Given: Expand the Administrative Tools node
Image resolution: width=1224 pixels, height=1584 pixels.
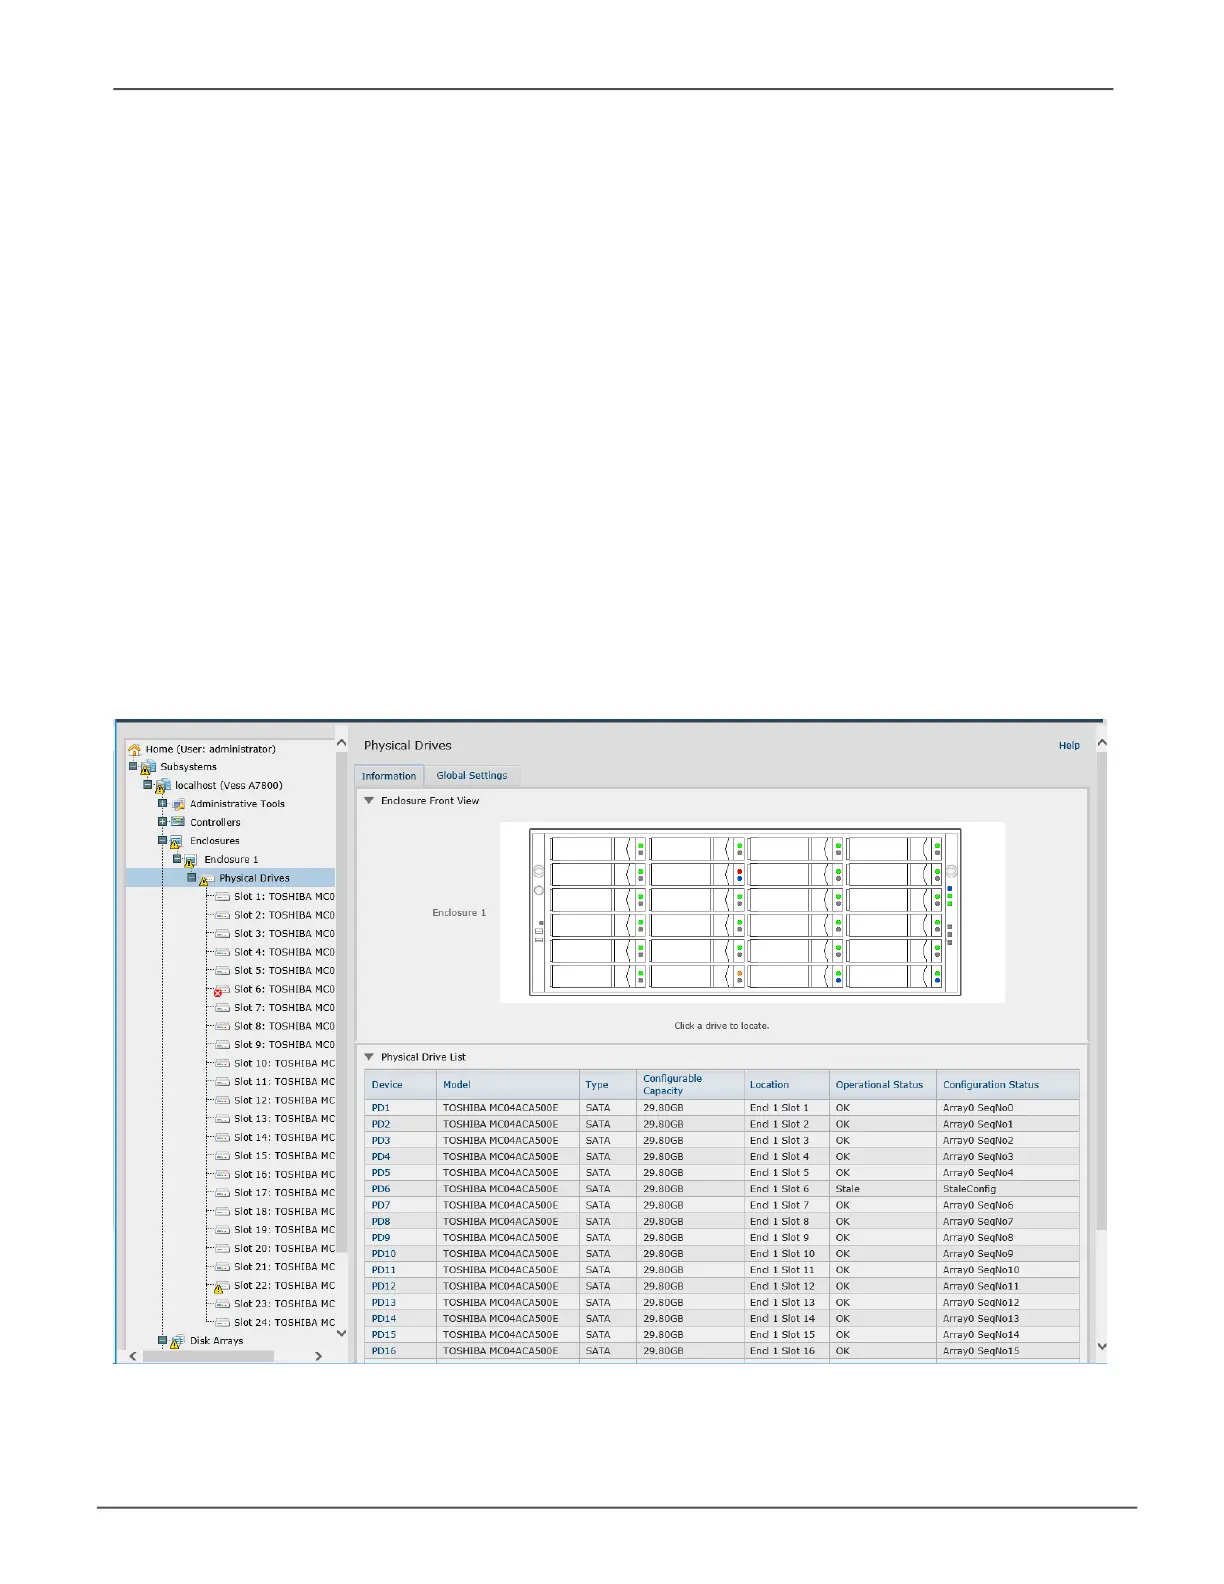Looking at the screenshot, I should pos(162,804).
